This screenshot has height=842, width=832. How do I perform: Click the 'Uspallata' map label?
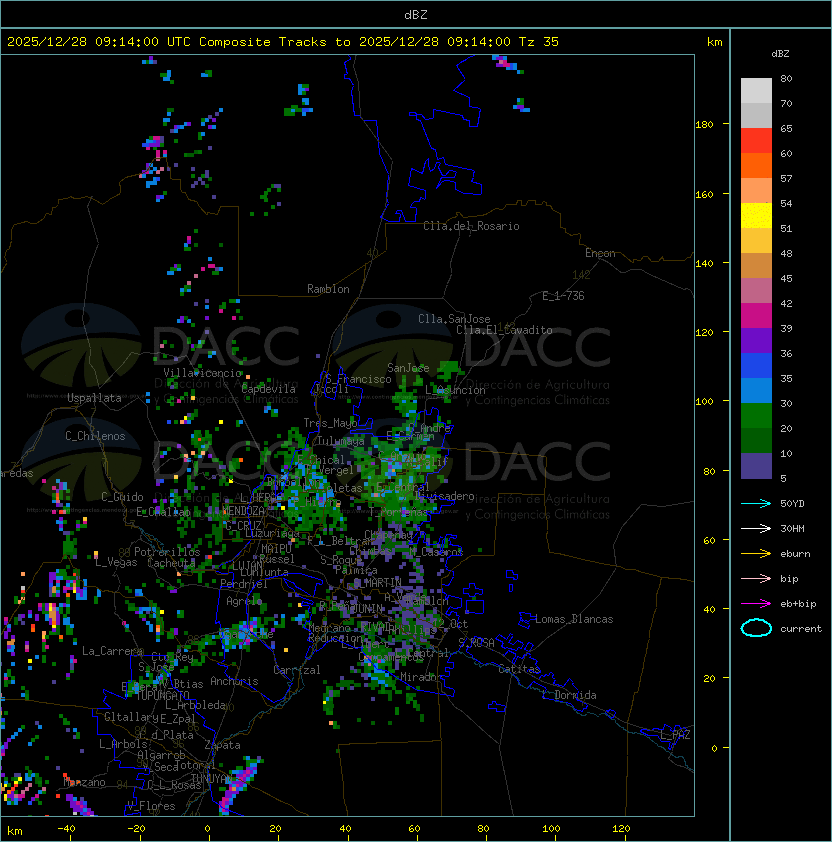(x=94, y=398)
